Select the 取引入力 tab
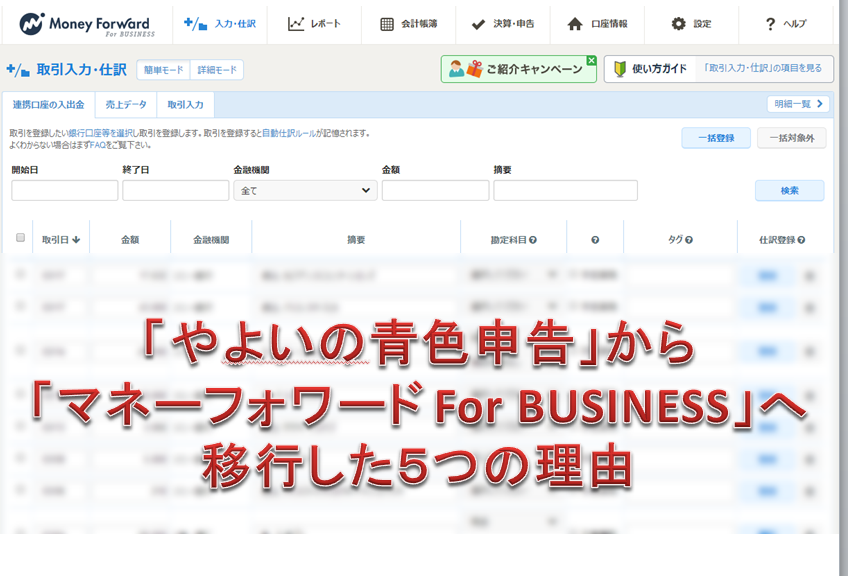Image resolution: width=848 pixels, height=576 pixels. (x=186, y=105)
